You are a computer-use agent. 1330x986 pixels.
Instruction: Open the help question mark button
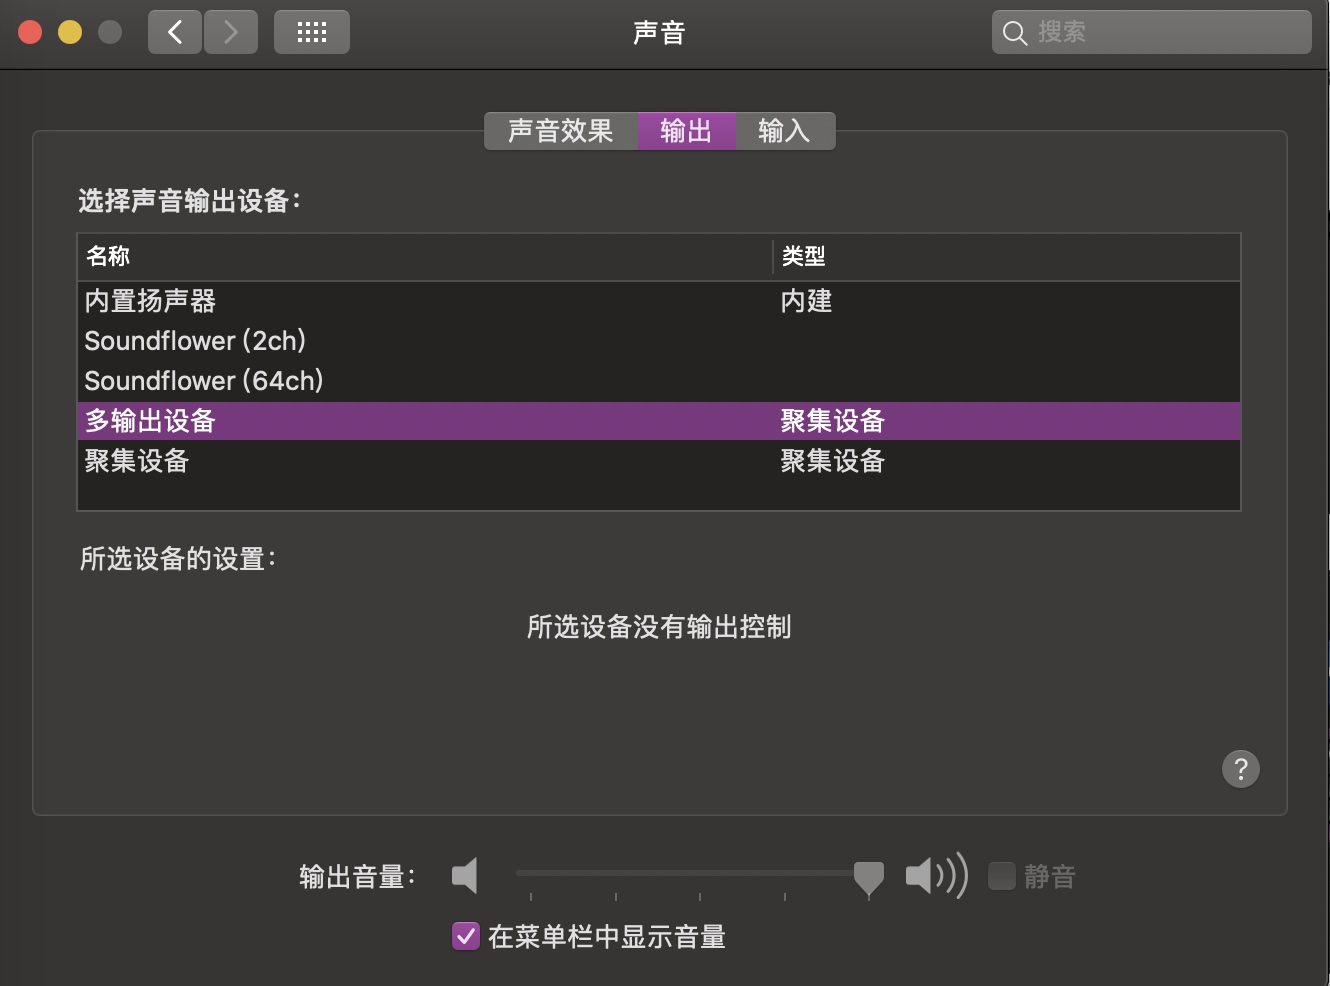coord(1241,769)
